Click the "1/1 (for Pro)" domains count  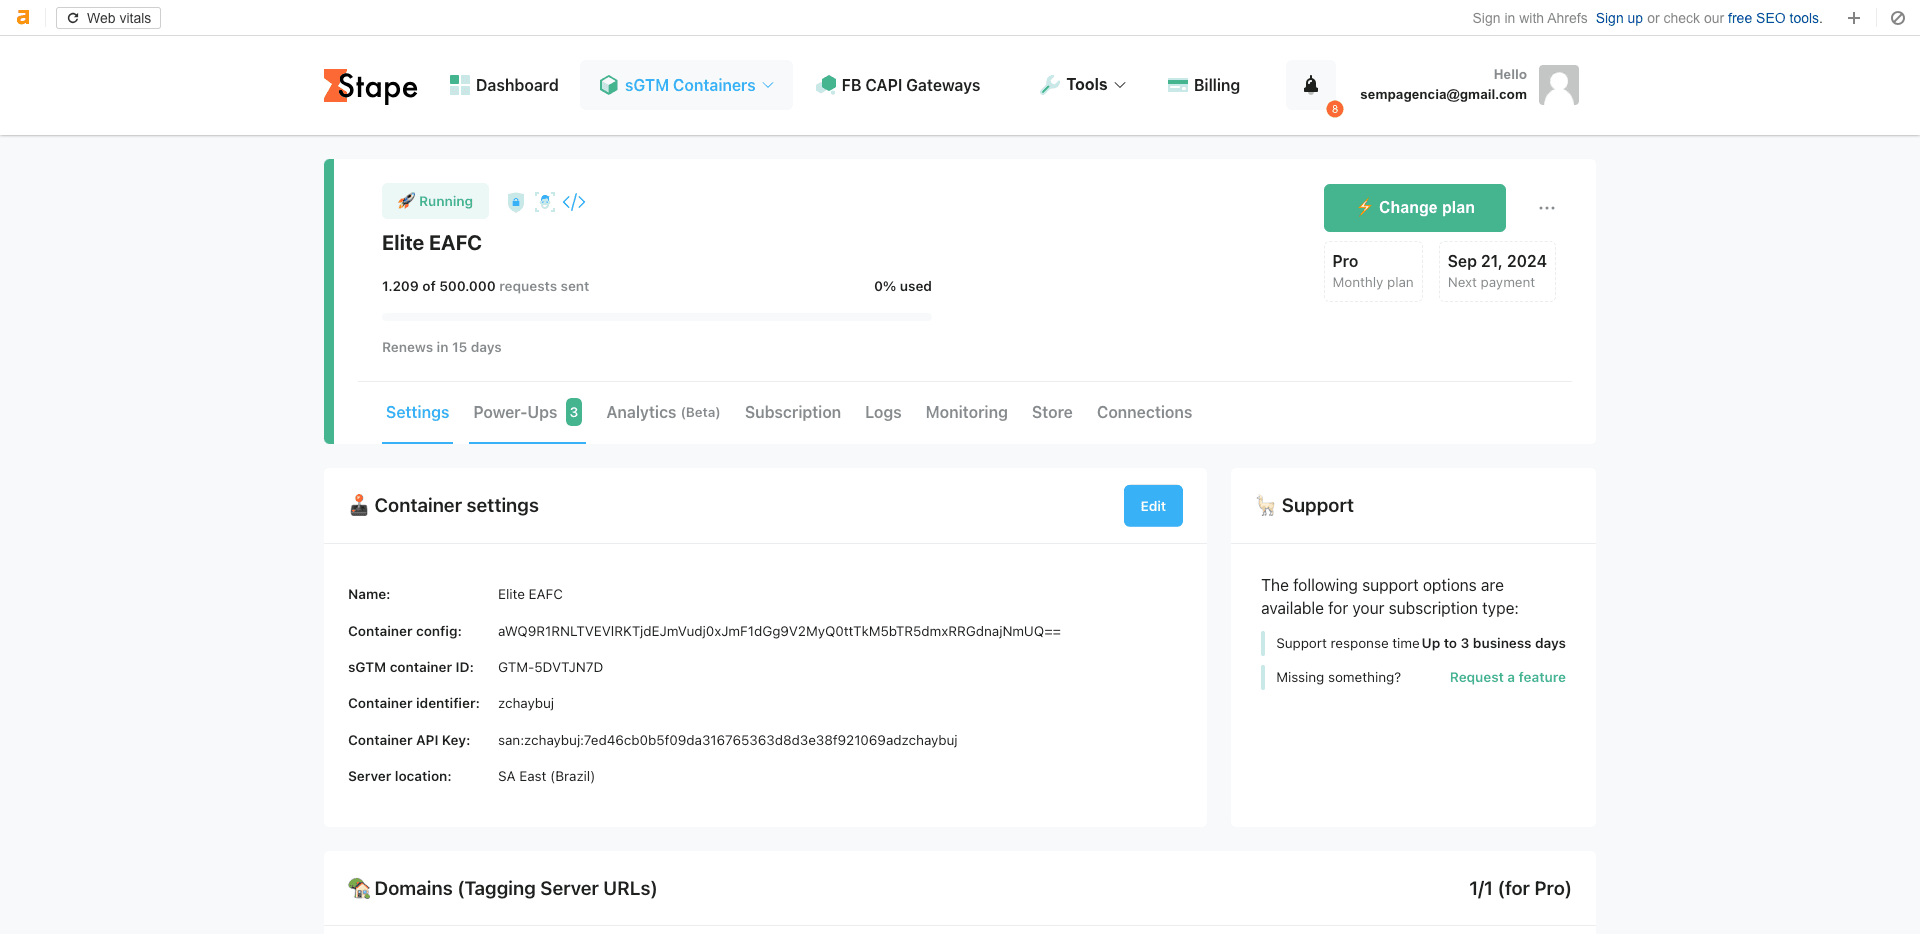point(1520,888)
